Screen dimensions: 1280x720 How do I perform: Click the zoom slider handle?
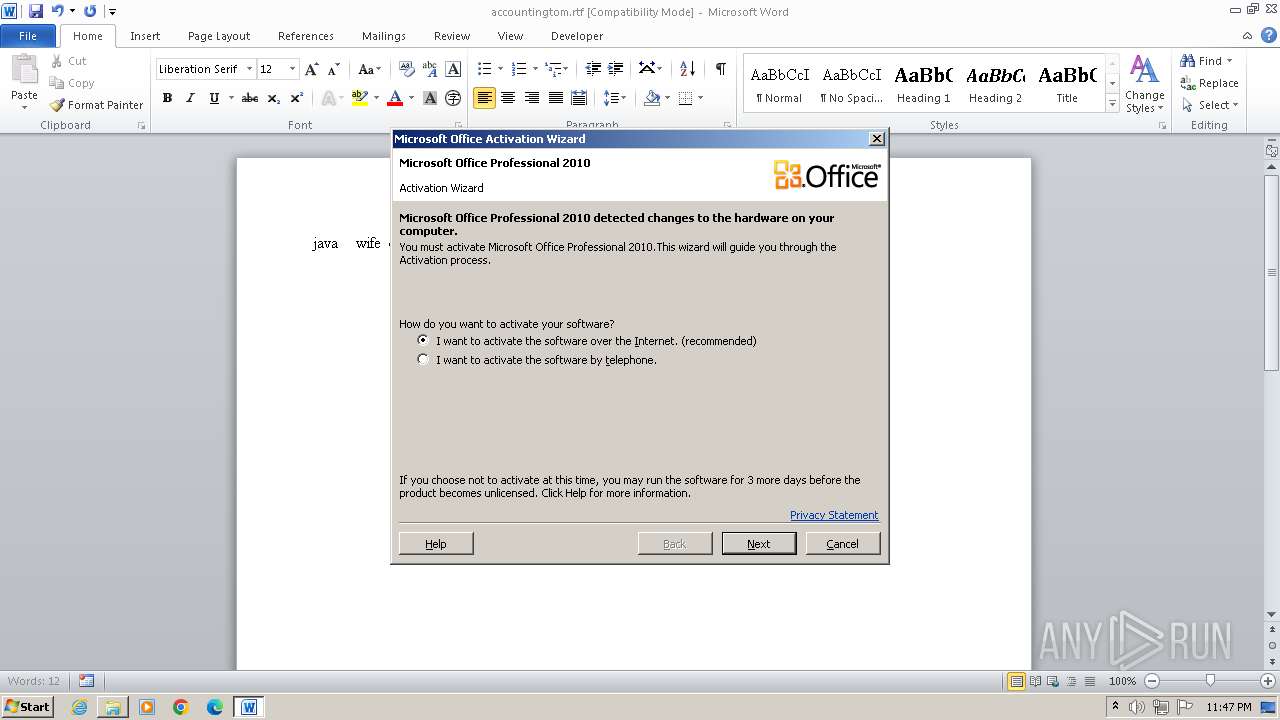coord(1210,681)
